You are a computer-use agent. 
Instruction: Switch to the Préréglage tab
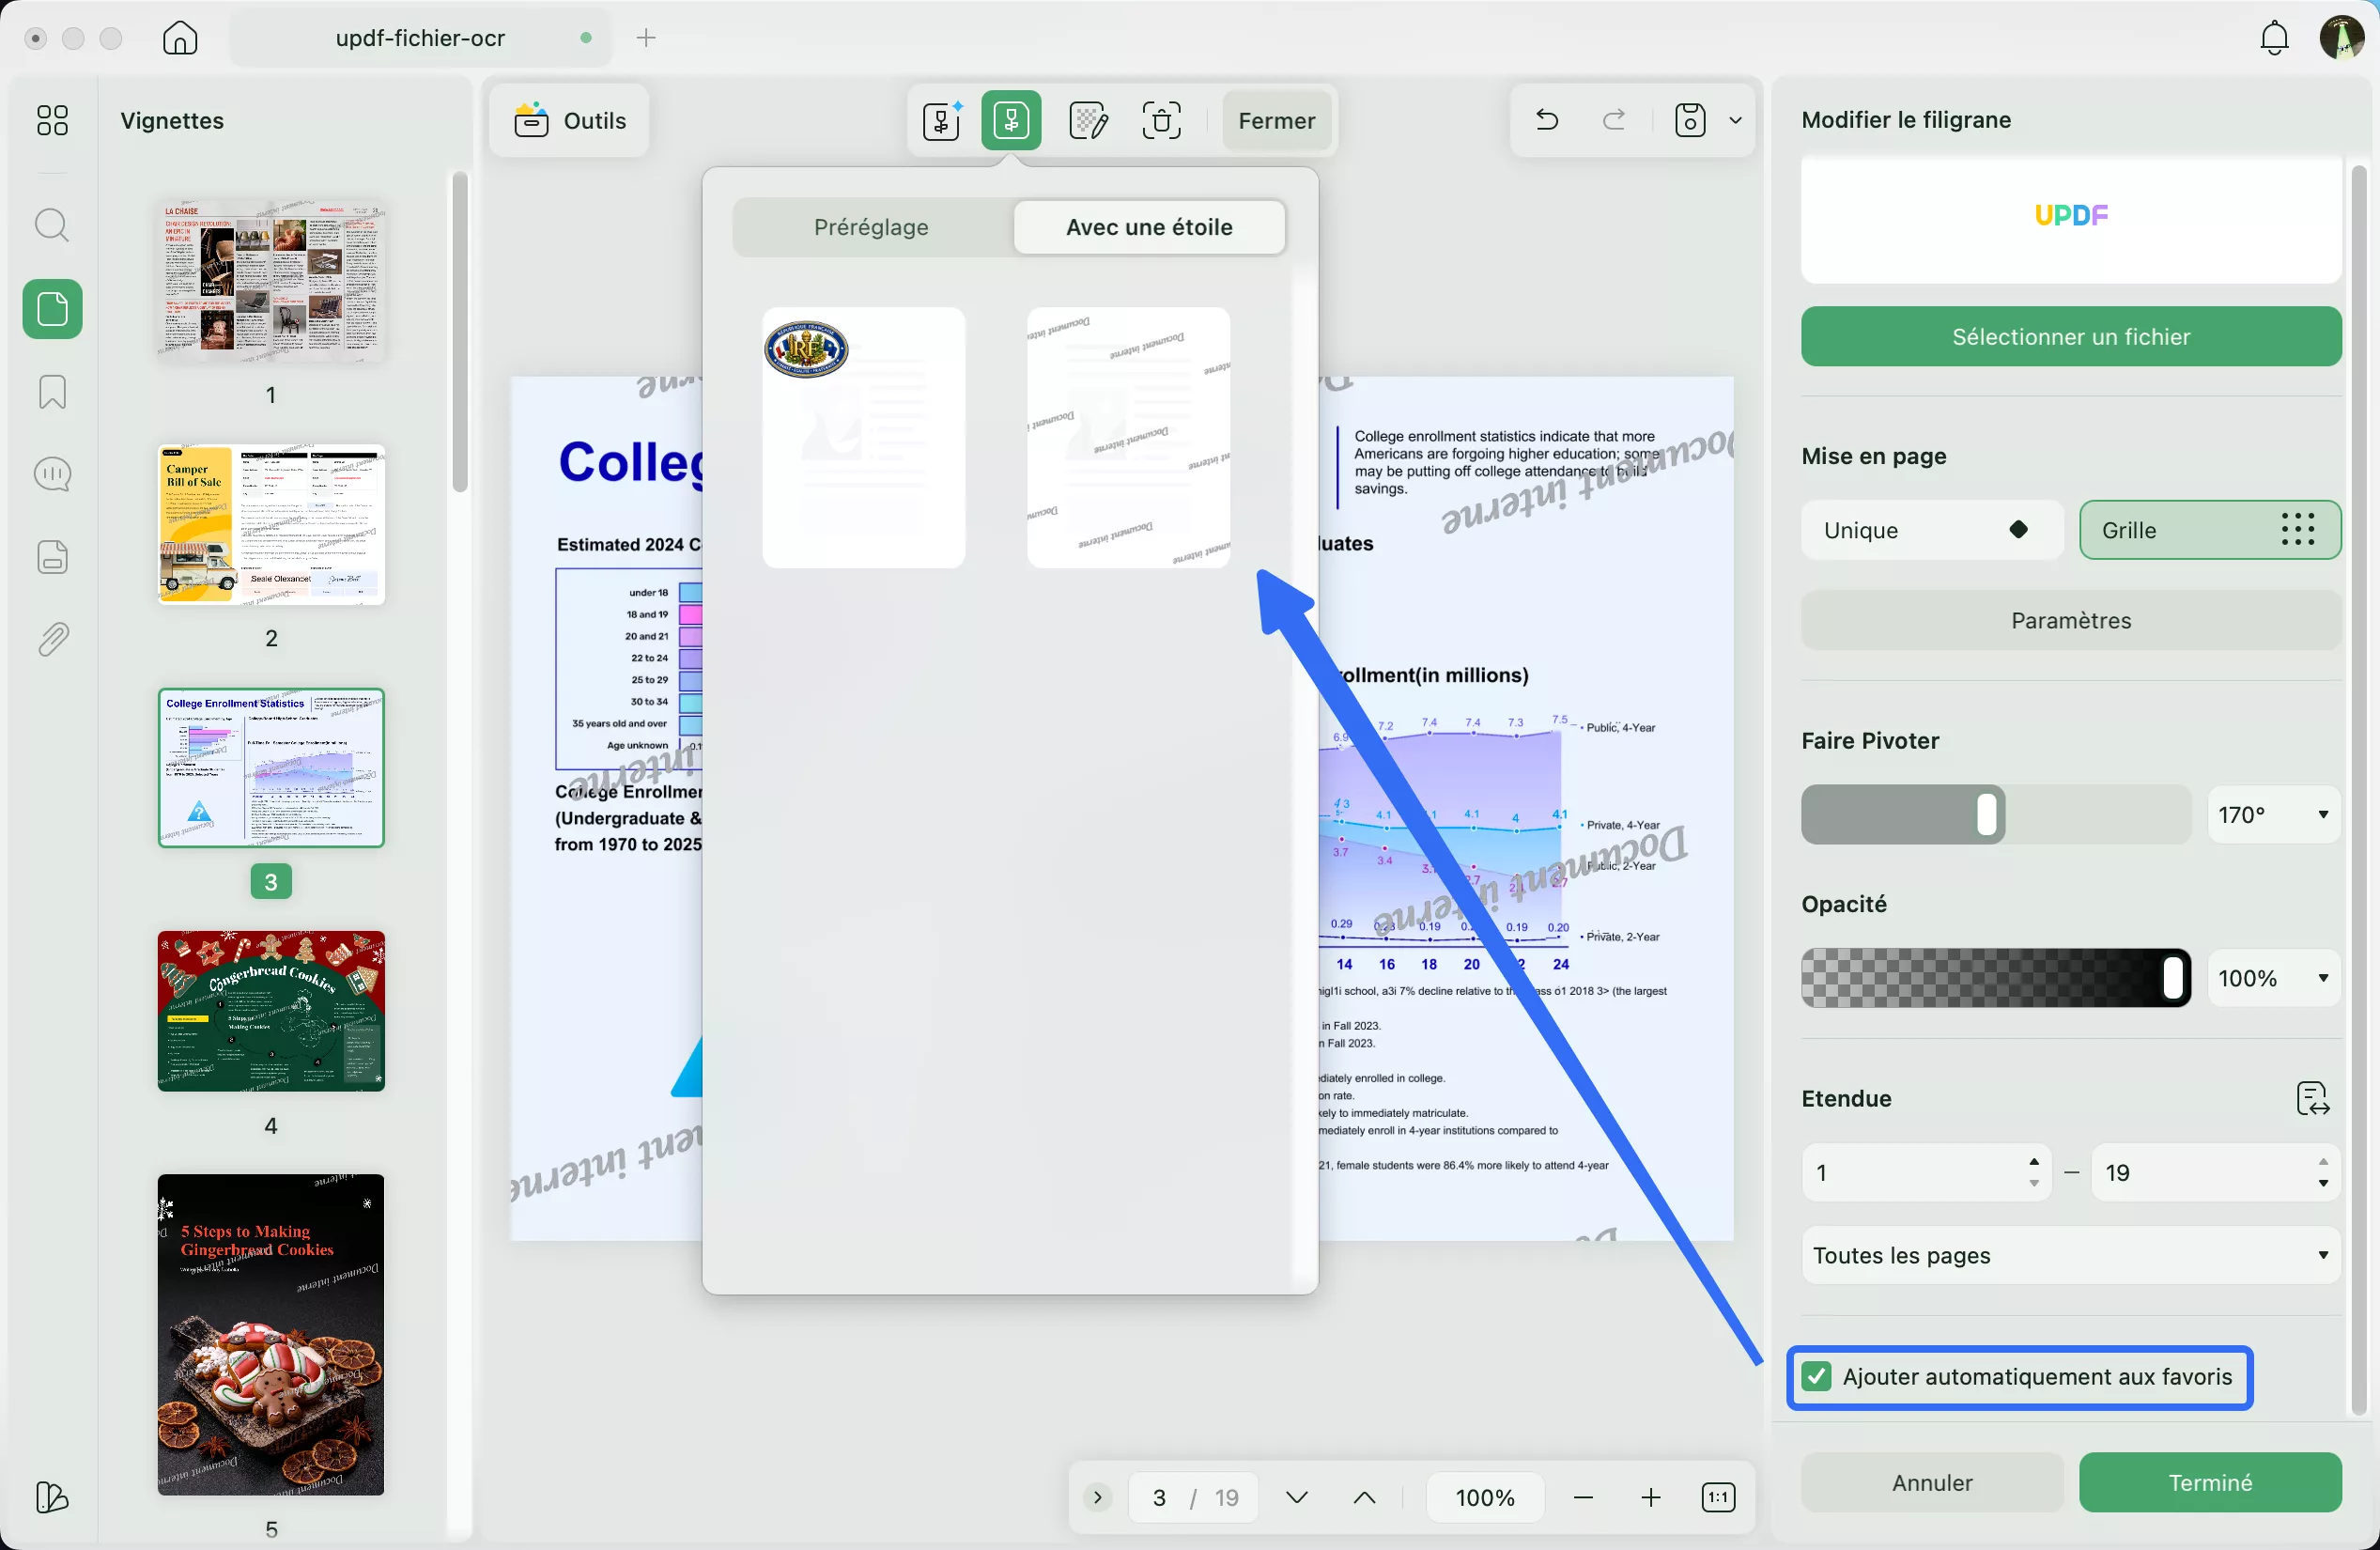point(871,227)
